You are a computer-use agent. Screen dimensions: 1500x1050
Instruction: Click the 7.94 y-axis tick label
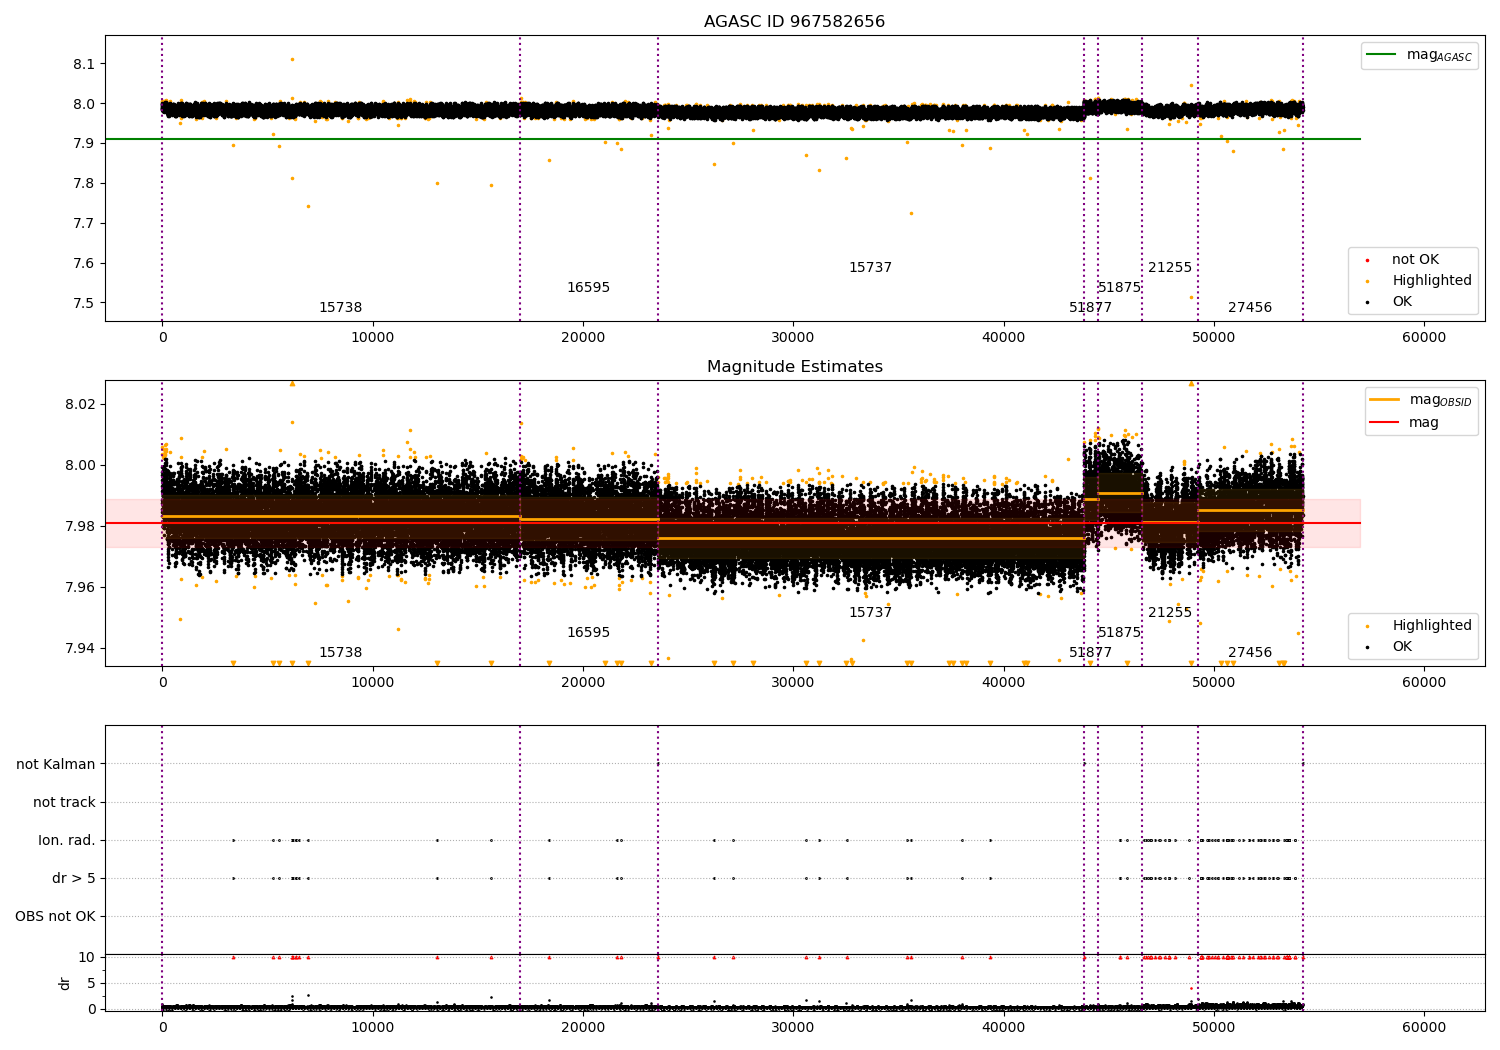point(80,649)
